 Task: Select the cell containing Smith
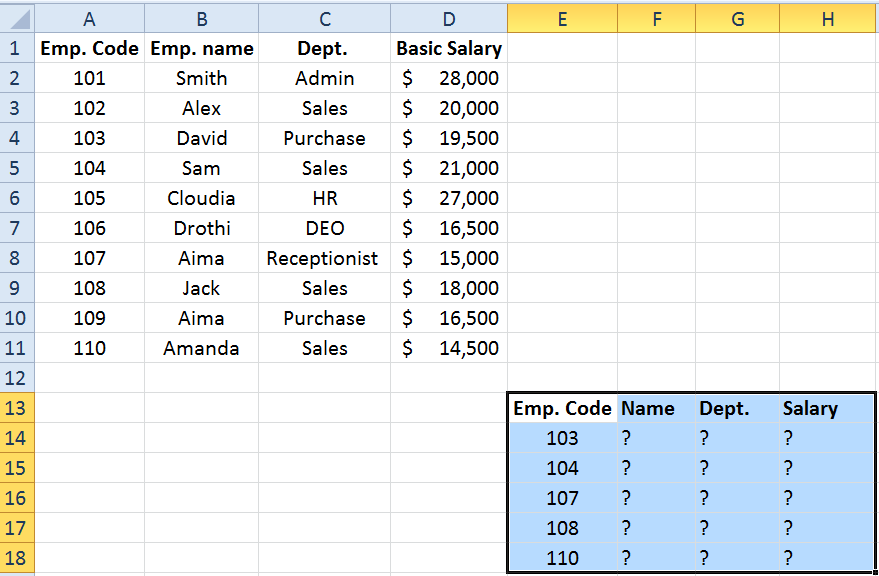pyautogui.click(x=201, y=78)
